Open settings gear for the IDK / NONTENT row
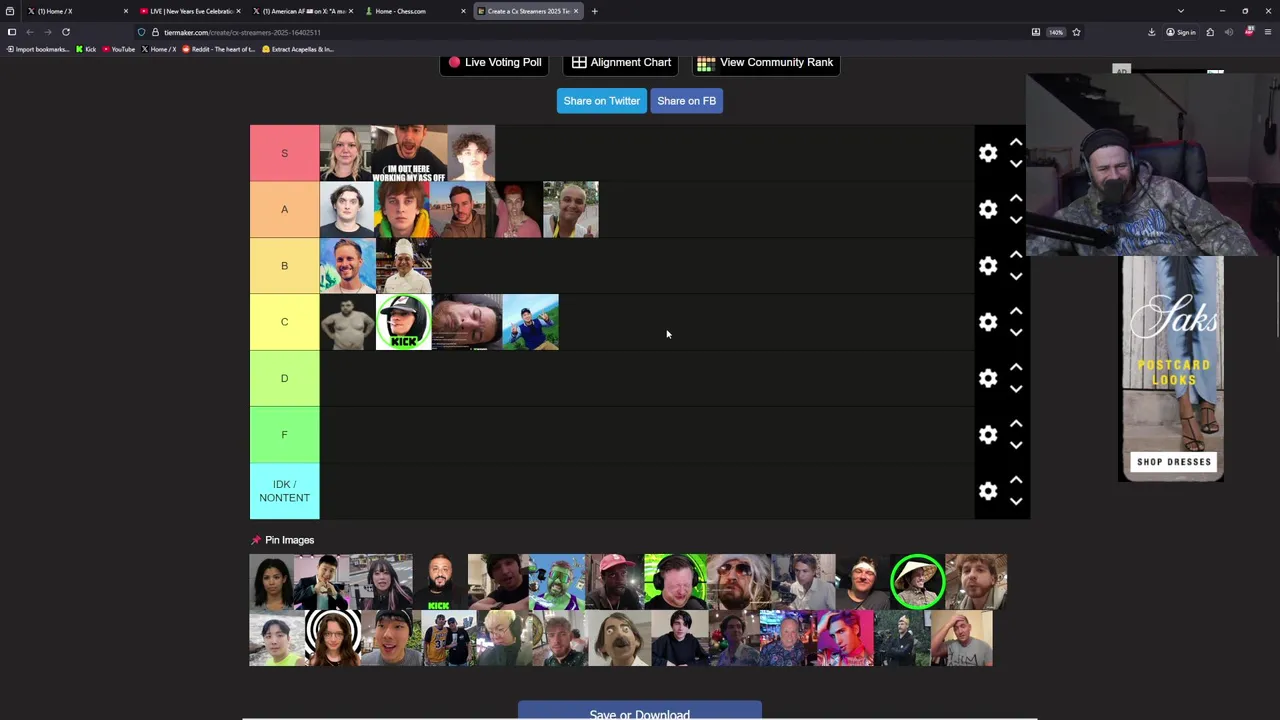This screenshot has width=1280, height=720. pos(988,491)
